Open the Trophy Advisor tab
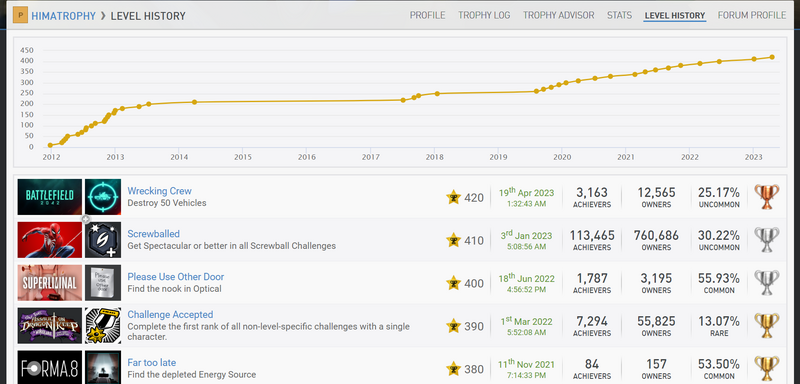The width and height of the screenshot is (800, 384). 558,15
